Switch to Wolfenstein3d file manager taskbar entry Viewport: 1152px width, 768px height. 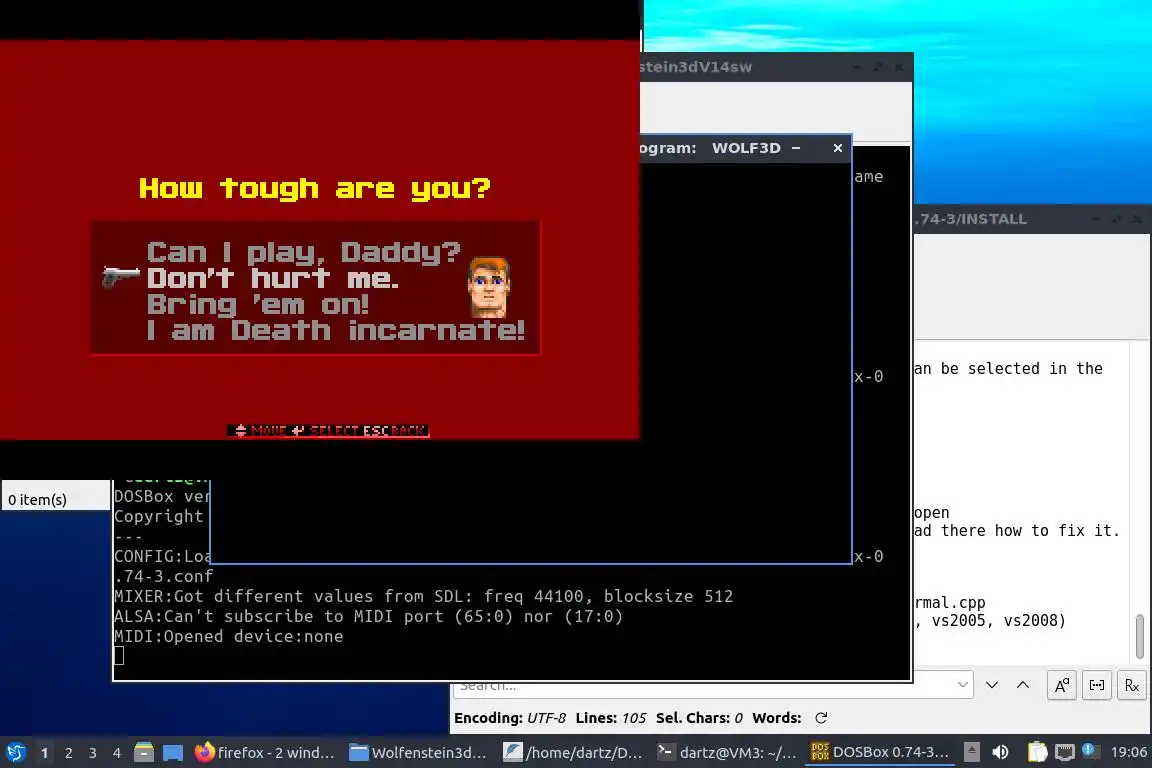click(x=417, y=752)
